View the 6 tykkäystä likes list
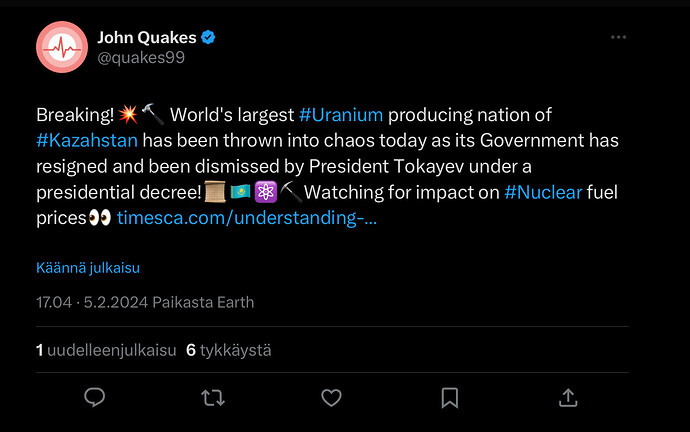Screen dimensions: 690x432 click(x=229, y=350)
